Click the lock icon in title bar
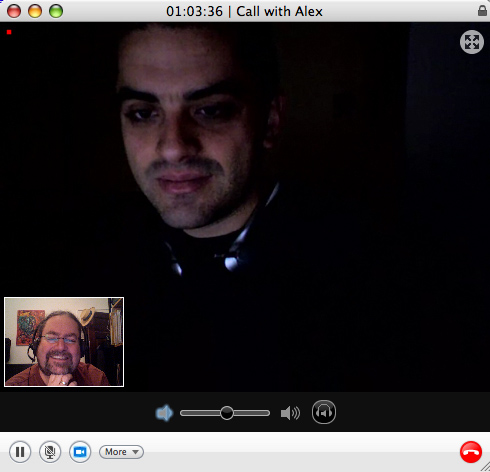 pyautogui.click(x=482, y=11)
